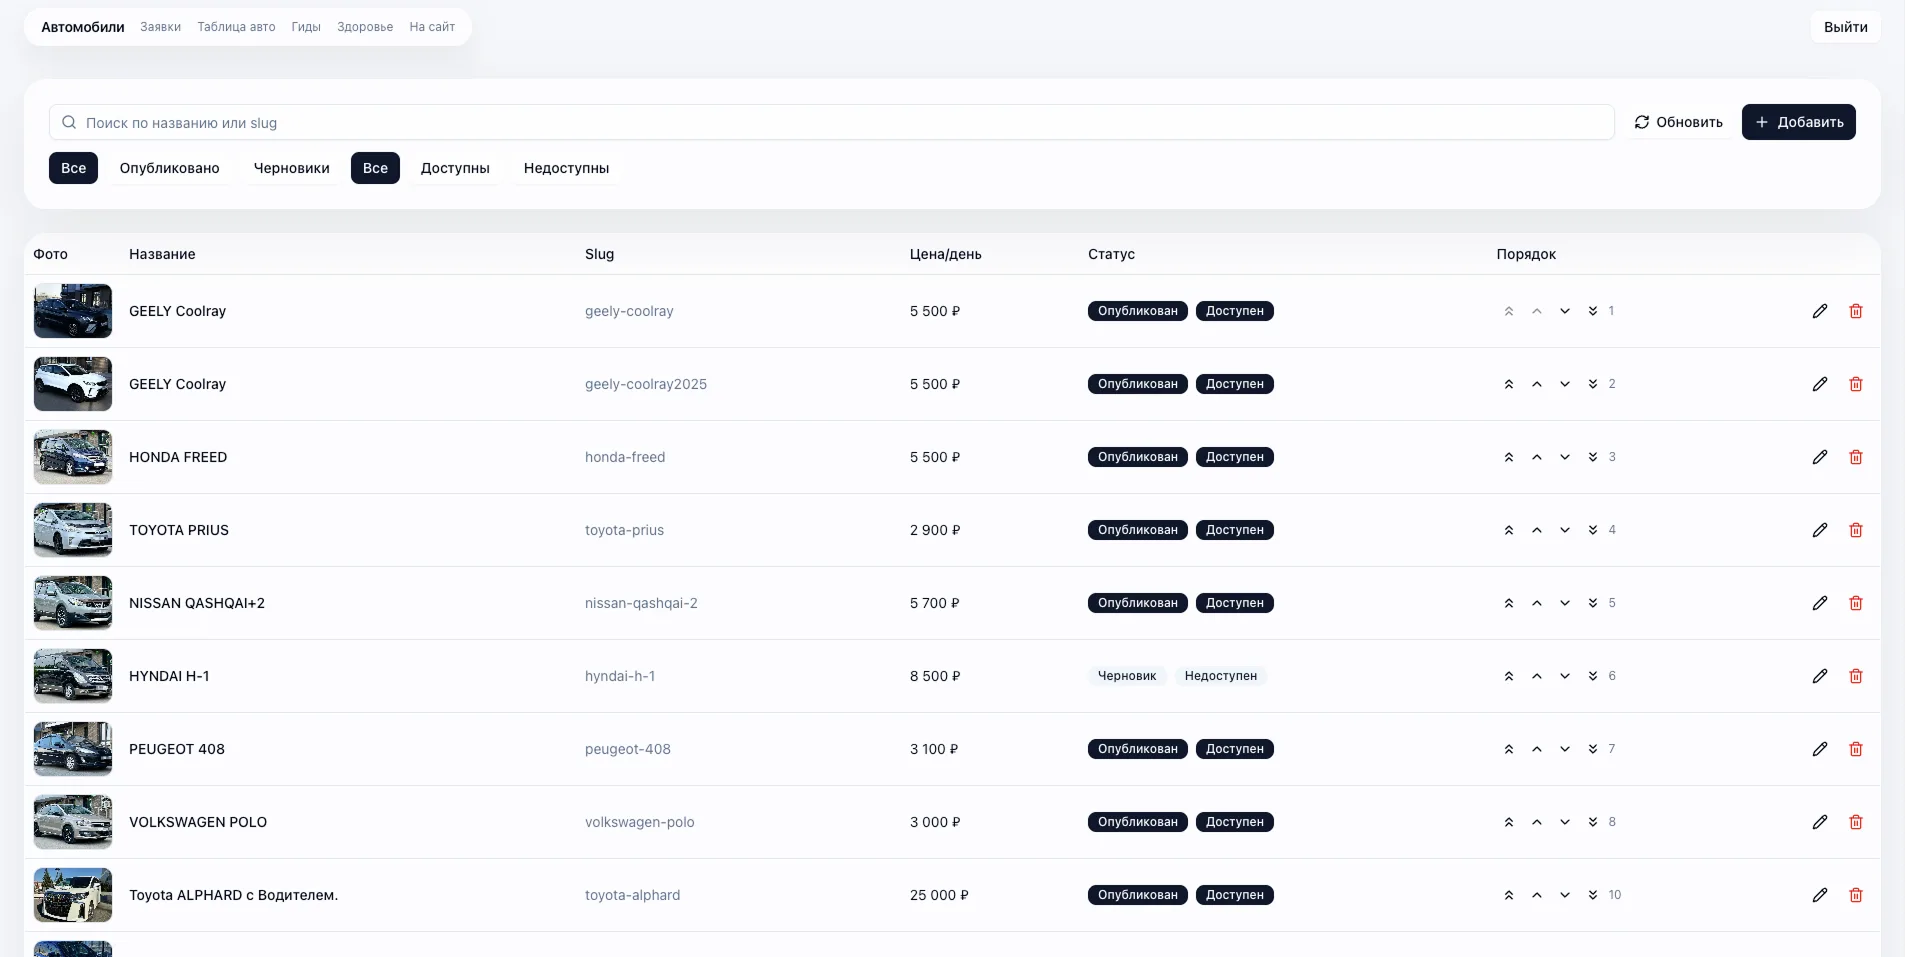Move geely-coolray2025 car down one position
Screen dimensions: 1905x957
(1565, 384)
